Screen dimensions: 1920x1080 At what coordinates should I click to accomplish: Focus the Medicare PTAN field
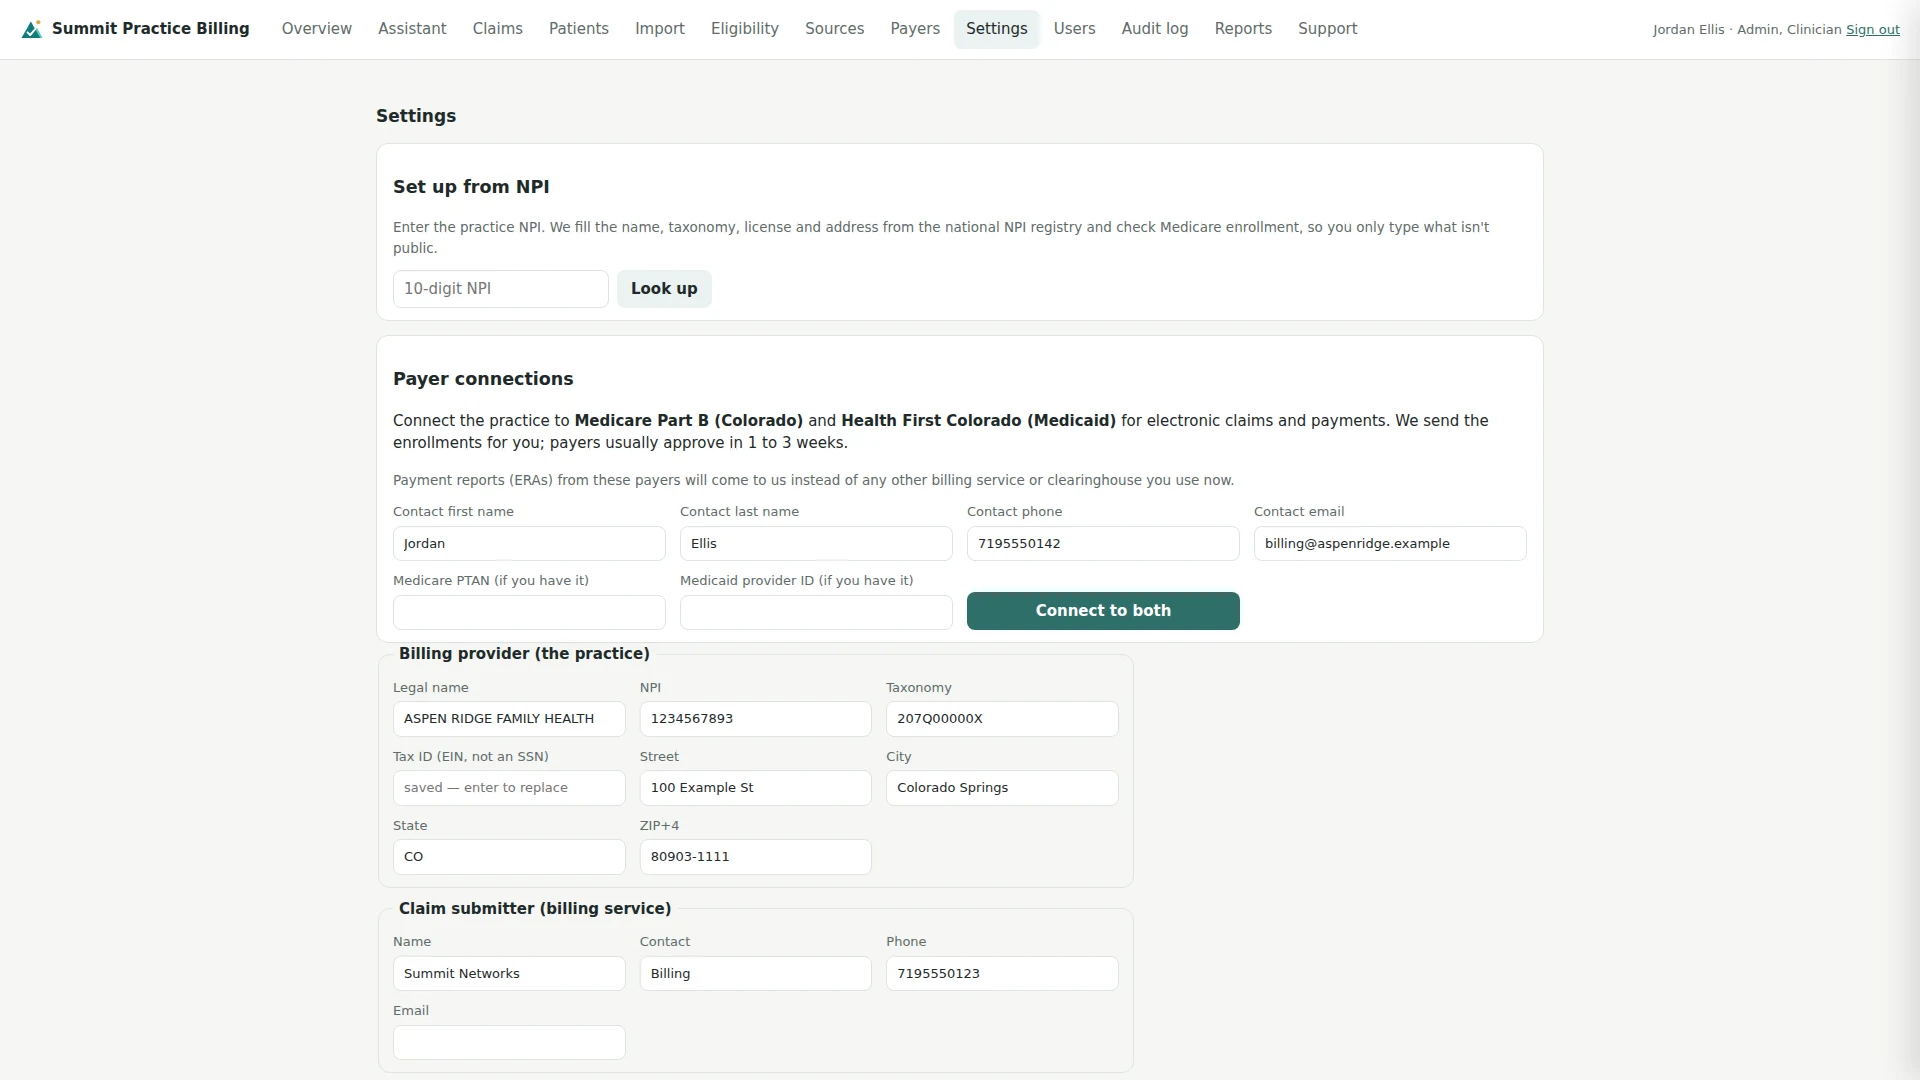pos(529,612)
